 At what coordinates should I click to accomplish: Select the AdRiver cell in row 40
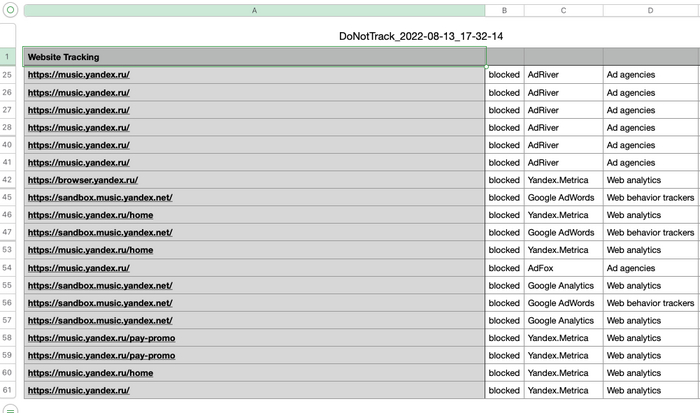(563, 145)
